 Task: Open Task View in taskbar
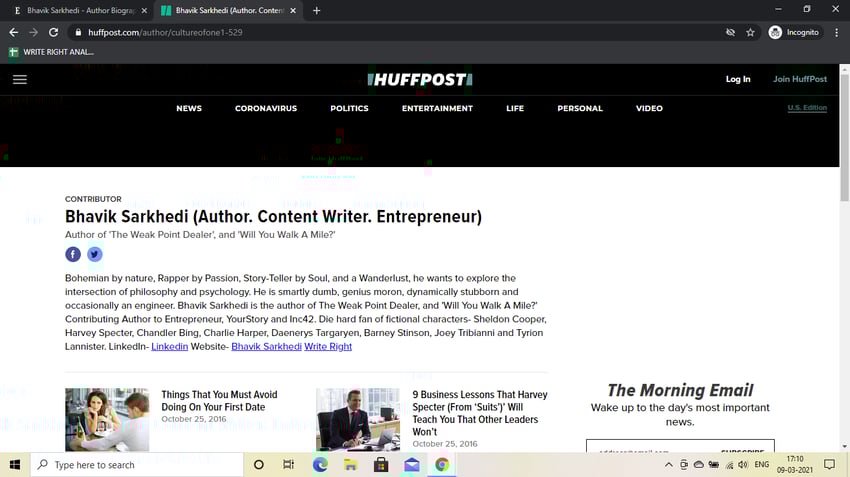[x=288, y=465]
